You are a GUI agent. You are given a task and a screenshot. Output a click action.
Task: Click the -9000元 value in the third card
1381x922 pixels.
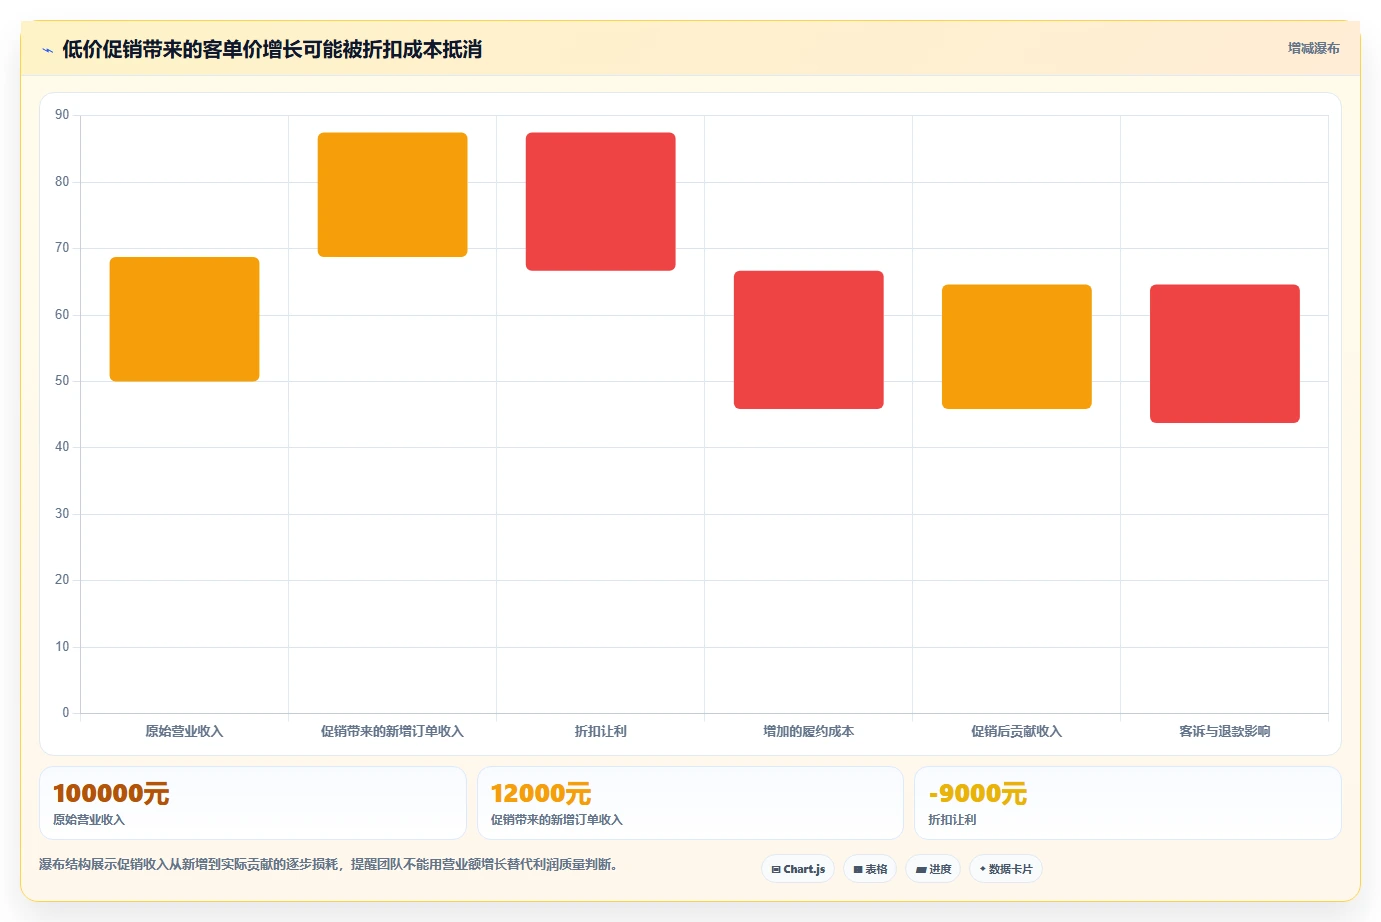click(978, 794)
